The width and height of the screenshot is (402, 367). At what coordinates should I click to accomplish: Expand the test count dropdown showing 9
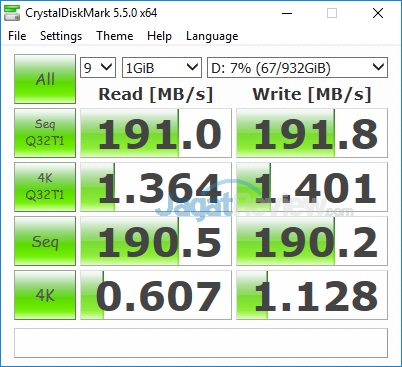coord(98,68)
